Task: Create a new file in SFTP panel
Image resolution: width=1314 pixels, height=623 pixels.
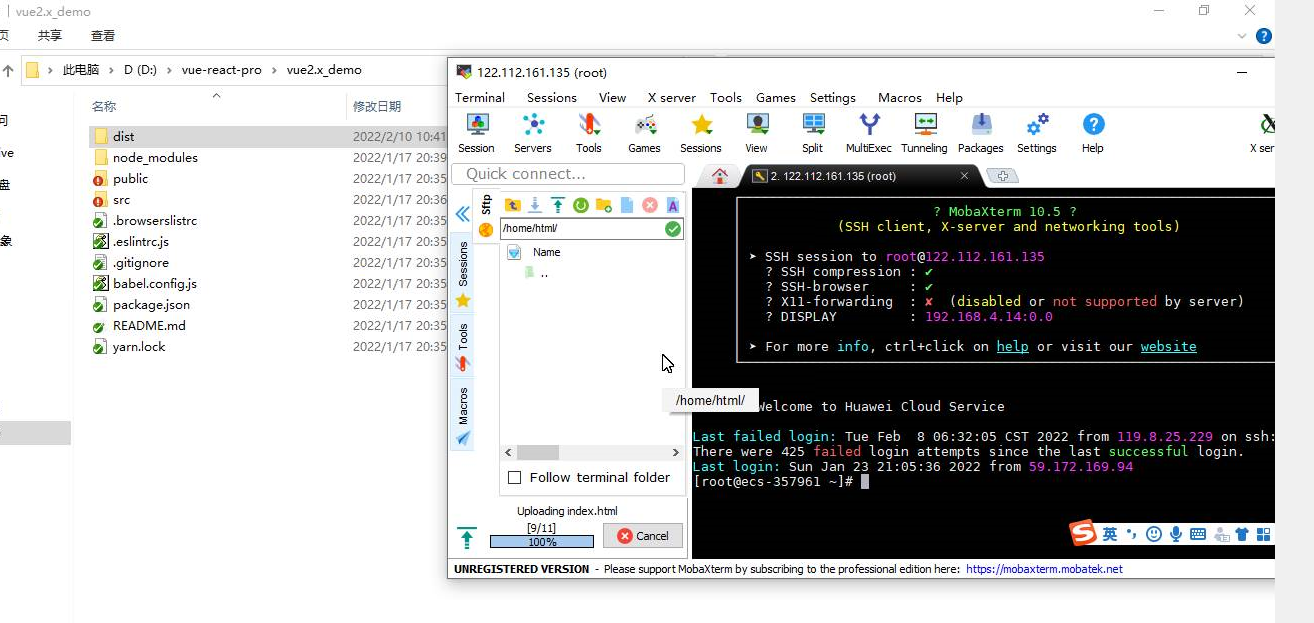Action: [627, 205]
